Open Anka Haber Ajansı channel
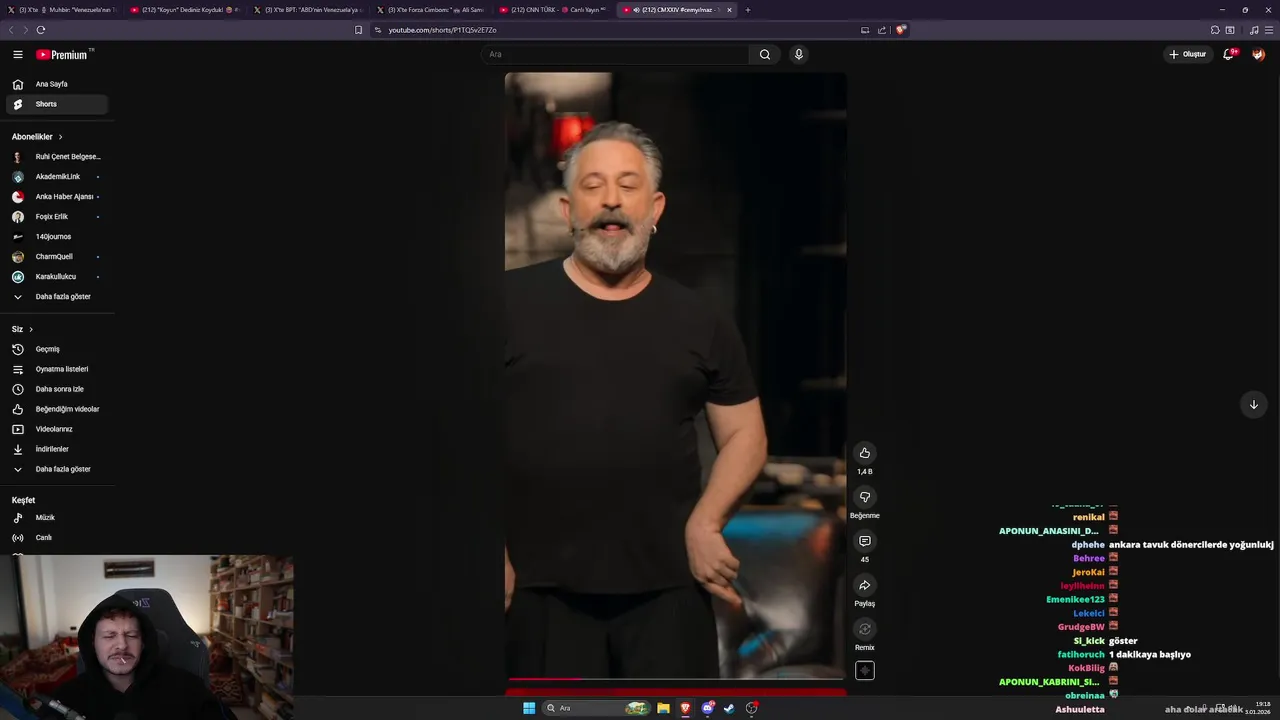The image size is (1280, 720). [x=57, y=197]
